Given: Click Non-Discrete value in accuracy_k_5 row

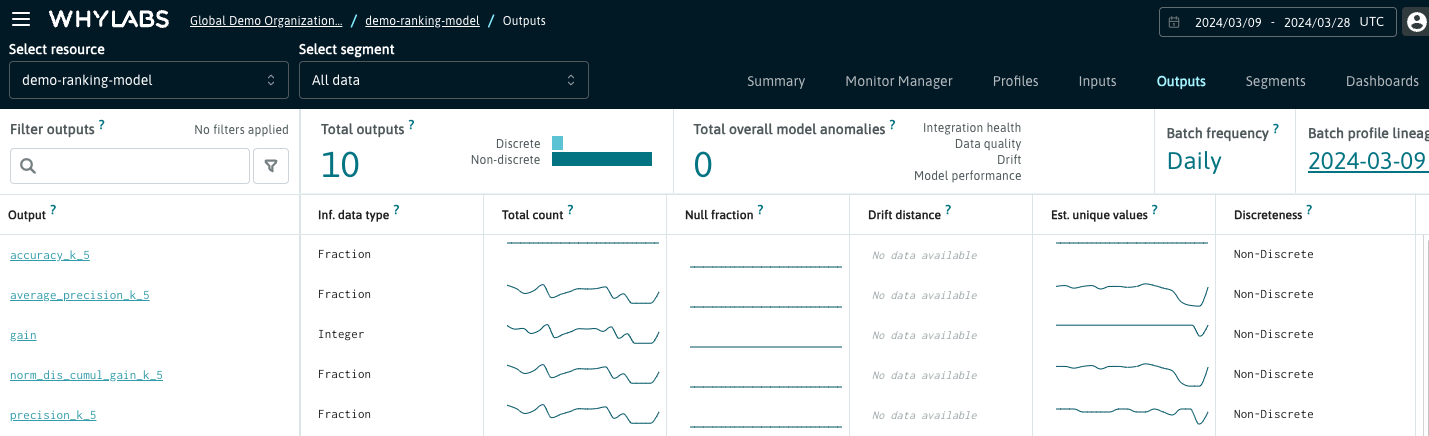Looking at the screenshot, I should [x=1273, y=254].
